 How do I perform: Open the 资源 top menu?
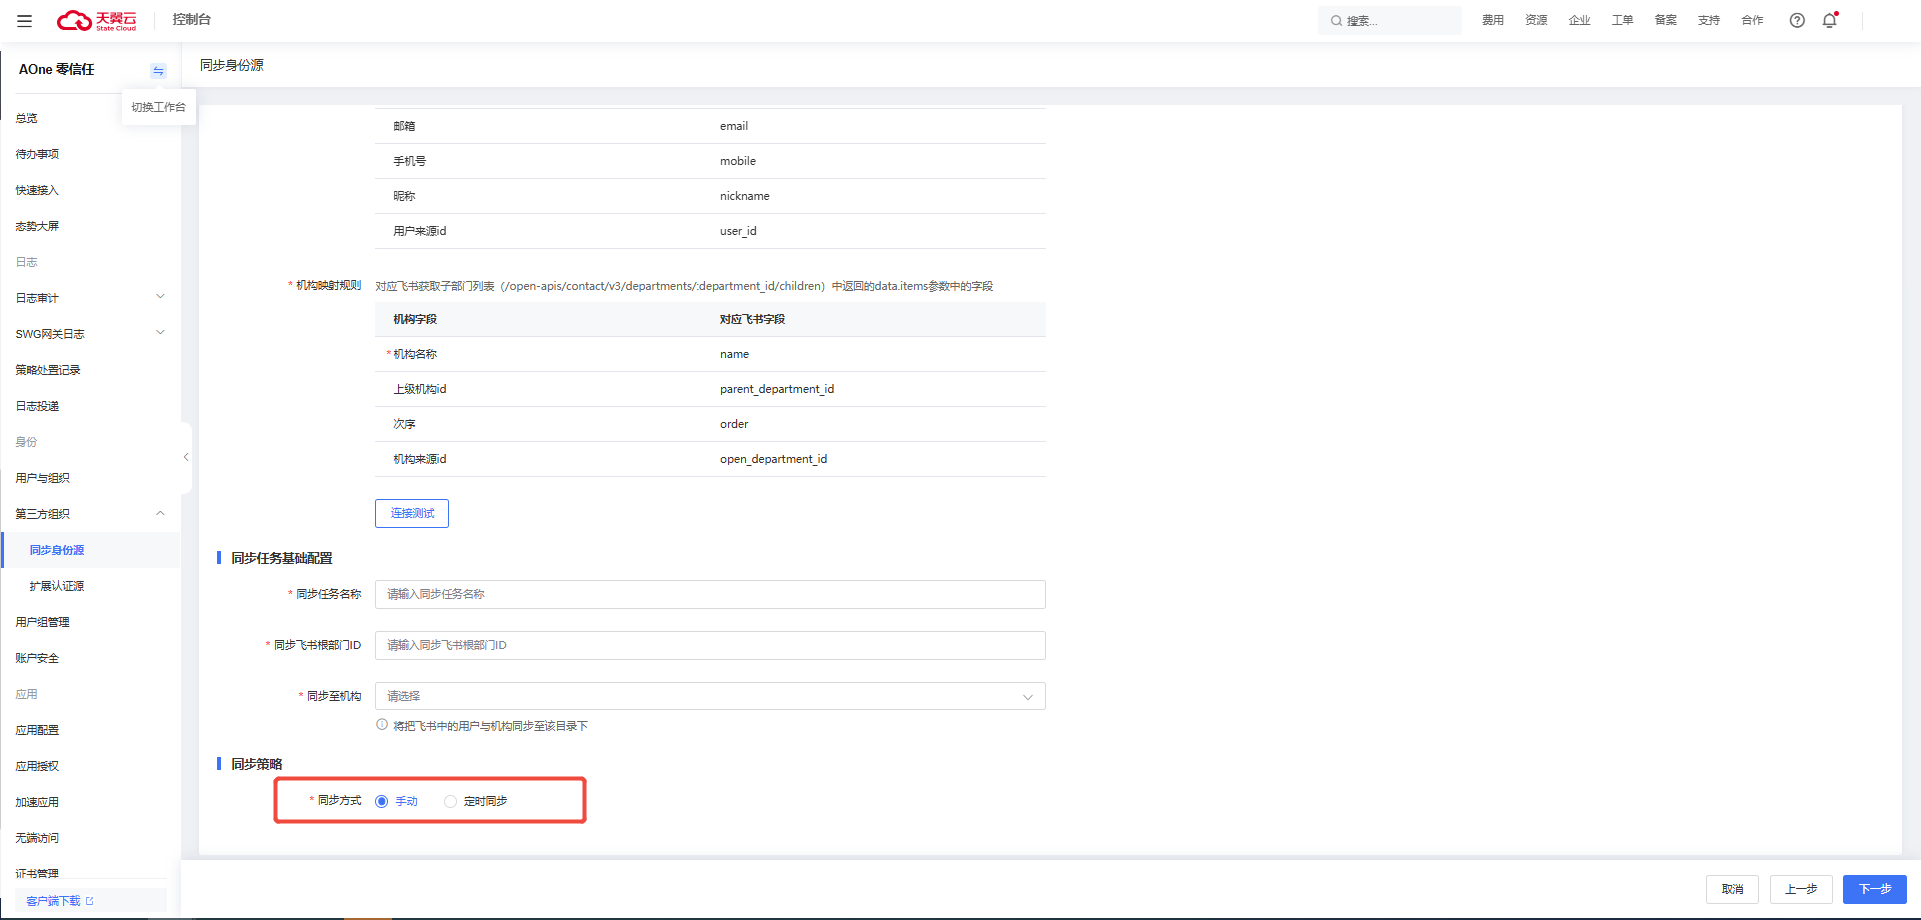pyautogui.click(x=1536, y=20)
